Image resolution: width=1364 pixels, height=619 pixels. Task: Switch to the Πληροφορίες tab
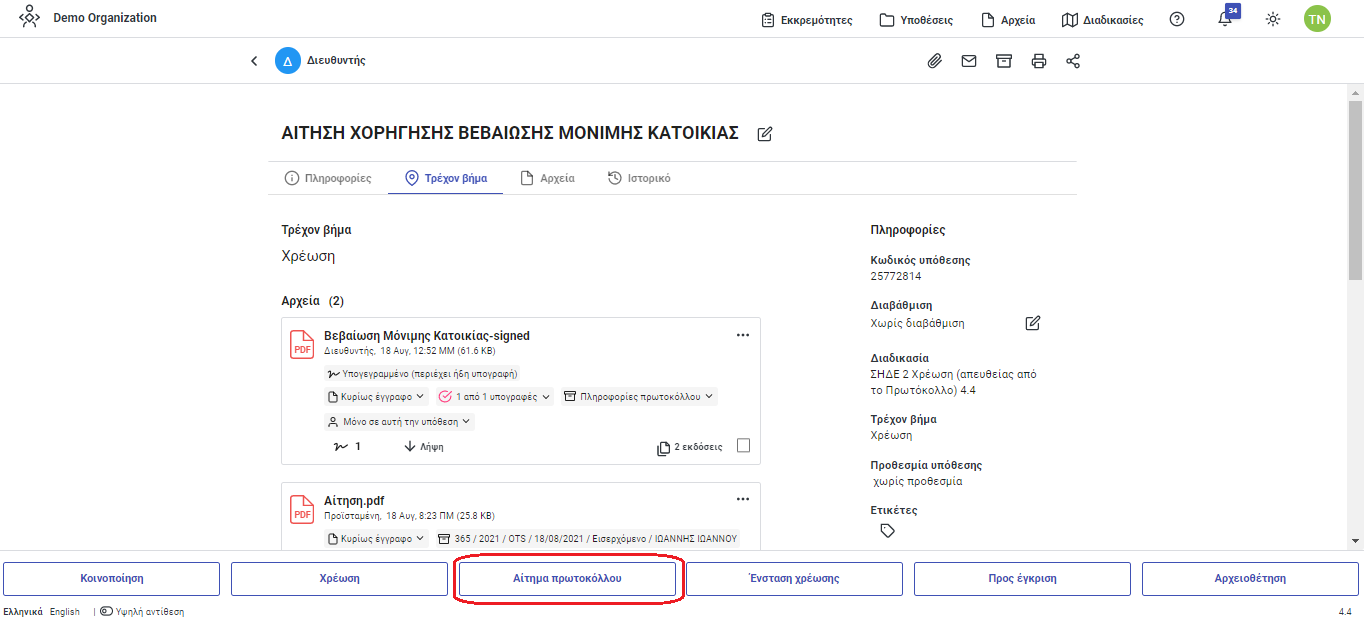[x=328, y=178]
